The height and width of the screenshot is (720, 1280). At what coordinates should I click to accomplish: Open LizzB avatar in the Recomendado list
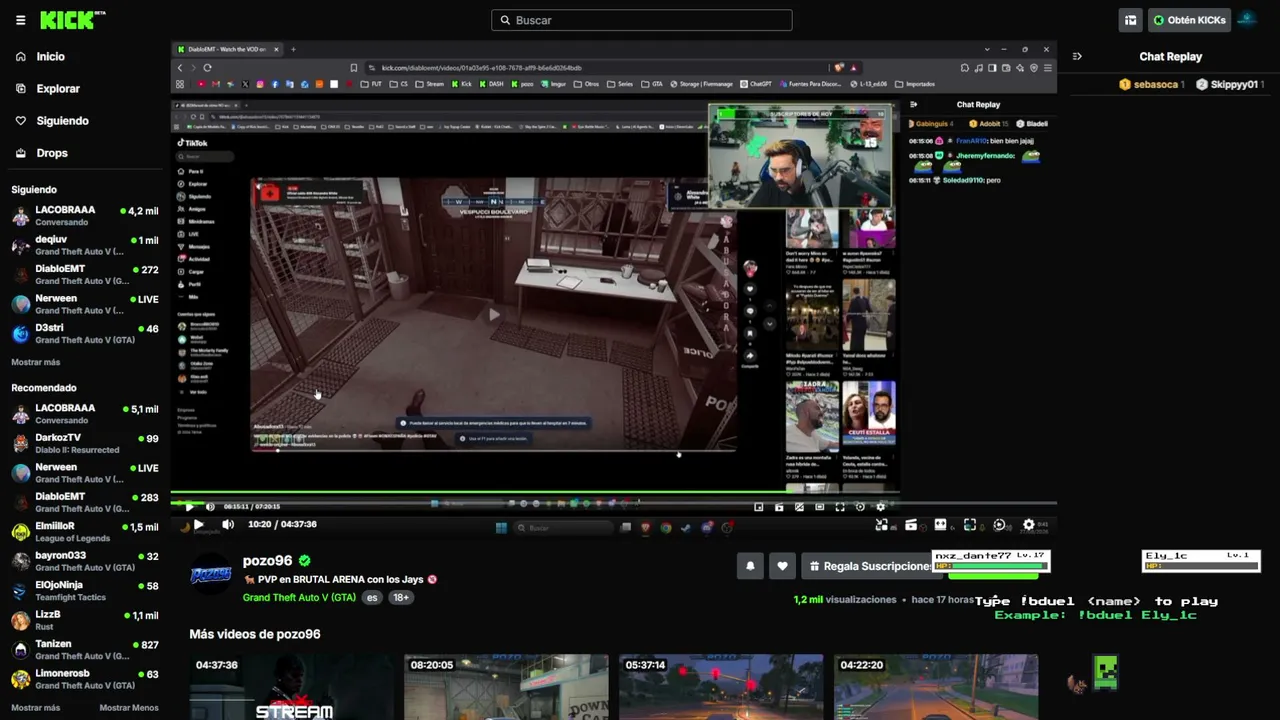[20, 620]
